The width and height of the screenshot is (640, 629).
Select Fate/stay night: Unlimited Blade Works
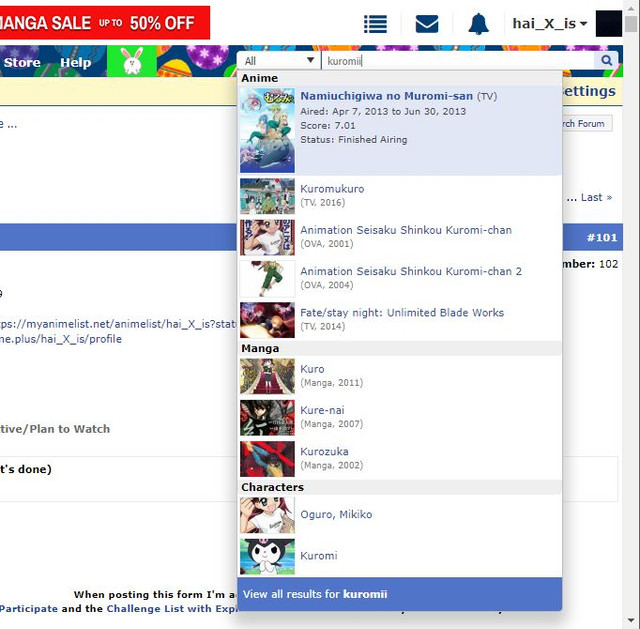click(402, 313)
